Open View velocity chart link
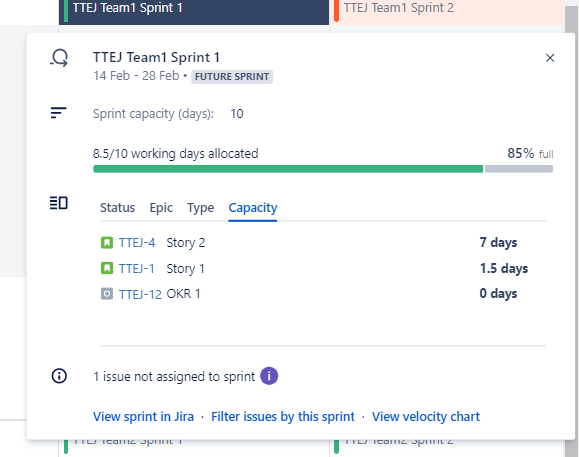Image resolution: width=579 pixels, height=457 pixels. [426, 416]
